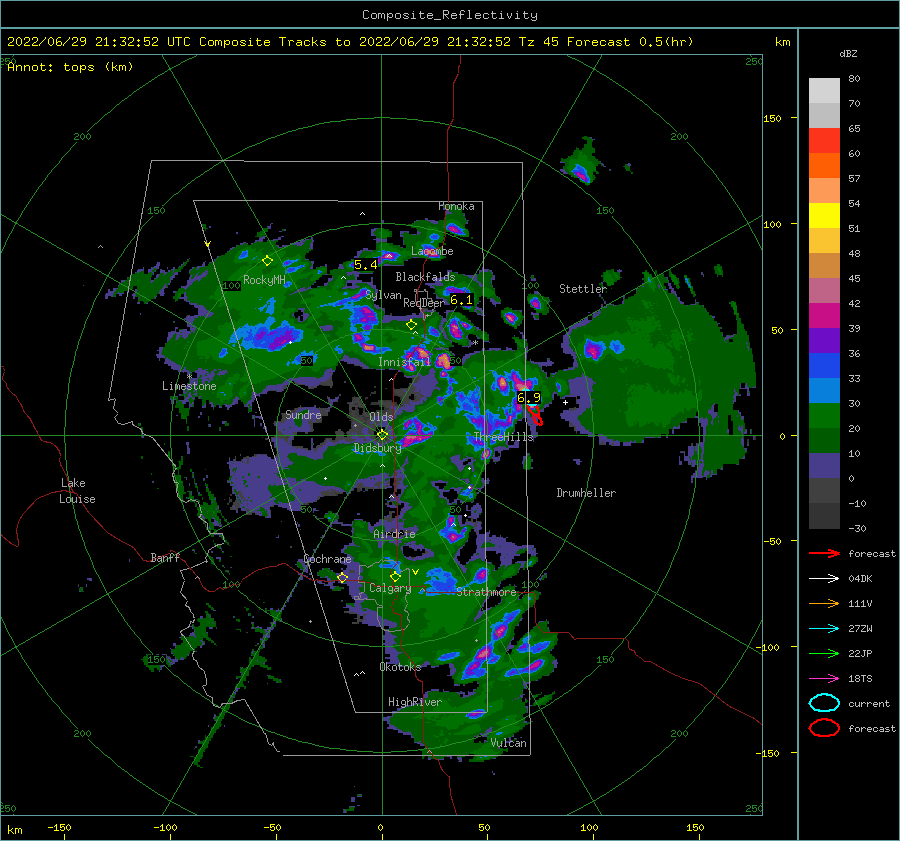Click the red forecast track ellipse below 6.9
The image size is (900, 841).
pyautogui.click(x=536, y=416)
